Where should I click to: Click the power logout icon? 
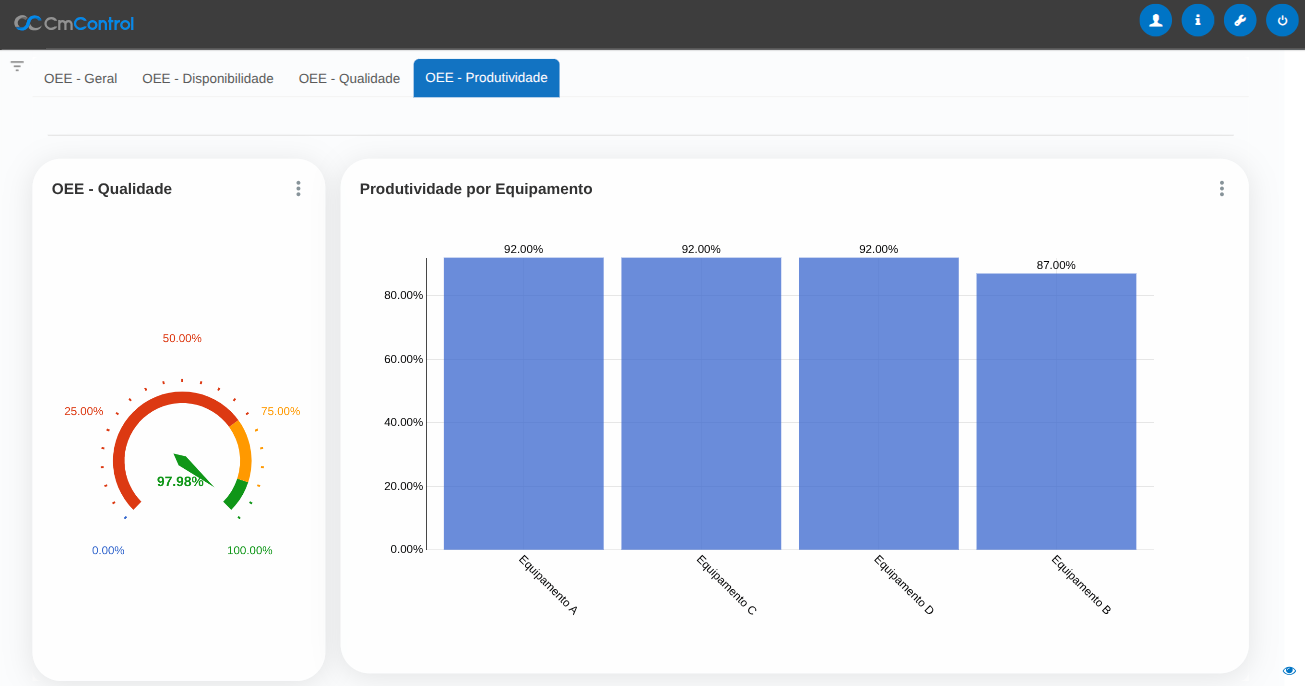pos(1282,20)
